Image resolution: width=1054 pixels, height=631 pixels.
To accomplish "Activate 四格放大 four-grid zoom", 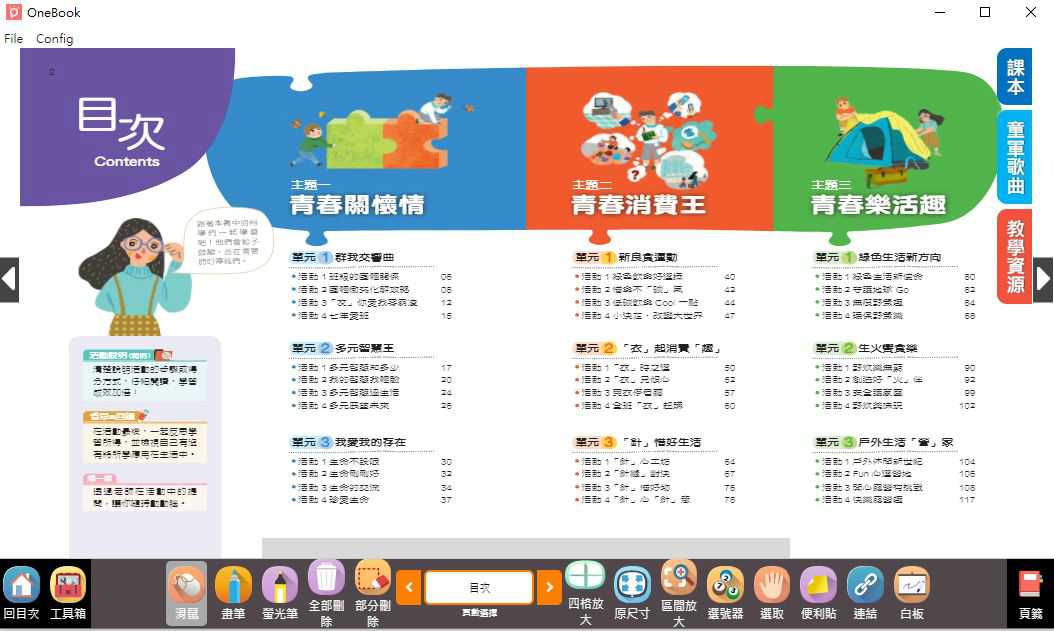I will tap(585, 593).
